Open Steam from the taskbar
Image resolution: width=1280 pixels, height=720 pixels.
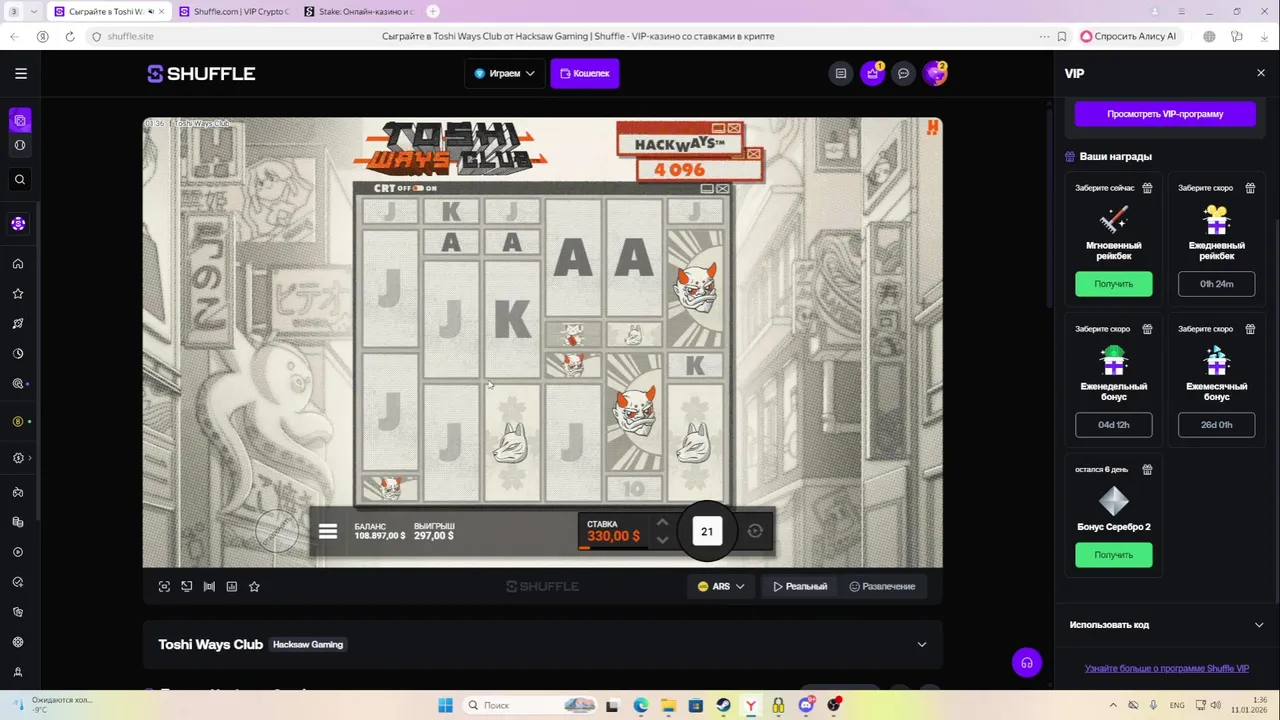coord(723,705)
